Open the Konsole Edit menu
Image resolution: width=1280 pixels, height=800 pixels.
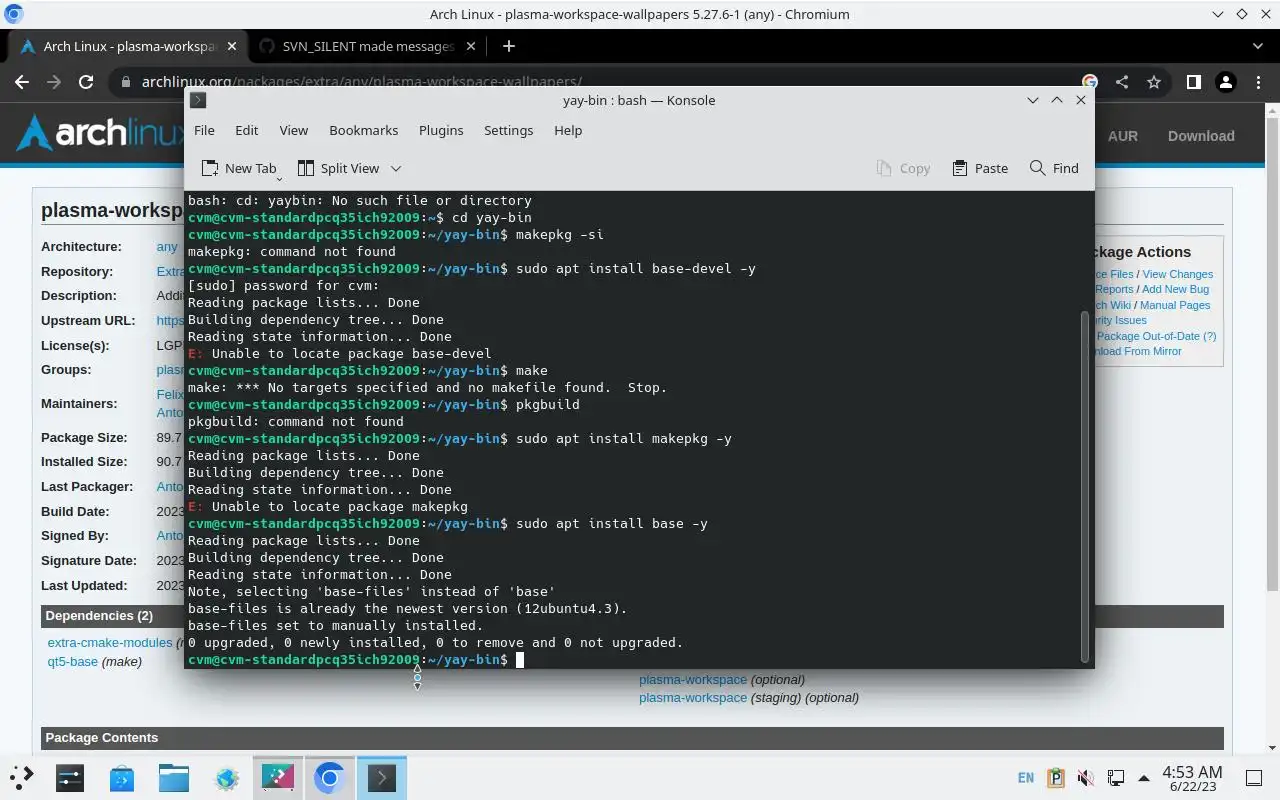(246, 130)
